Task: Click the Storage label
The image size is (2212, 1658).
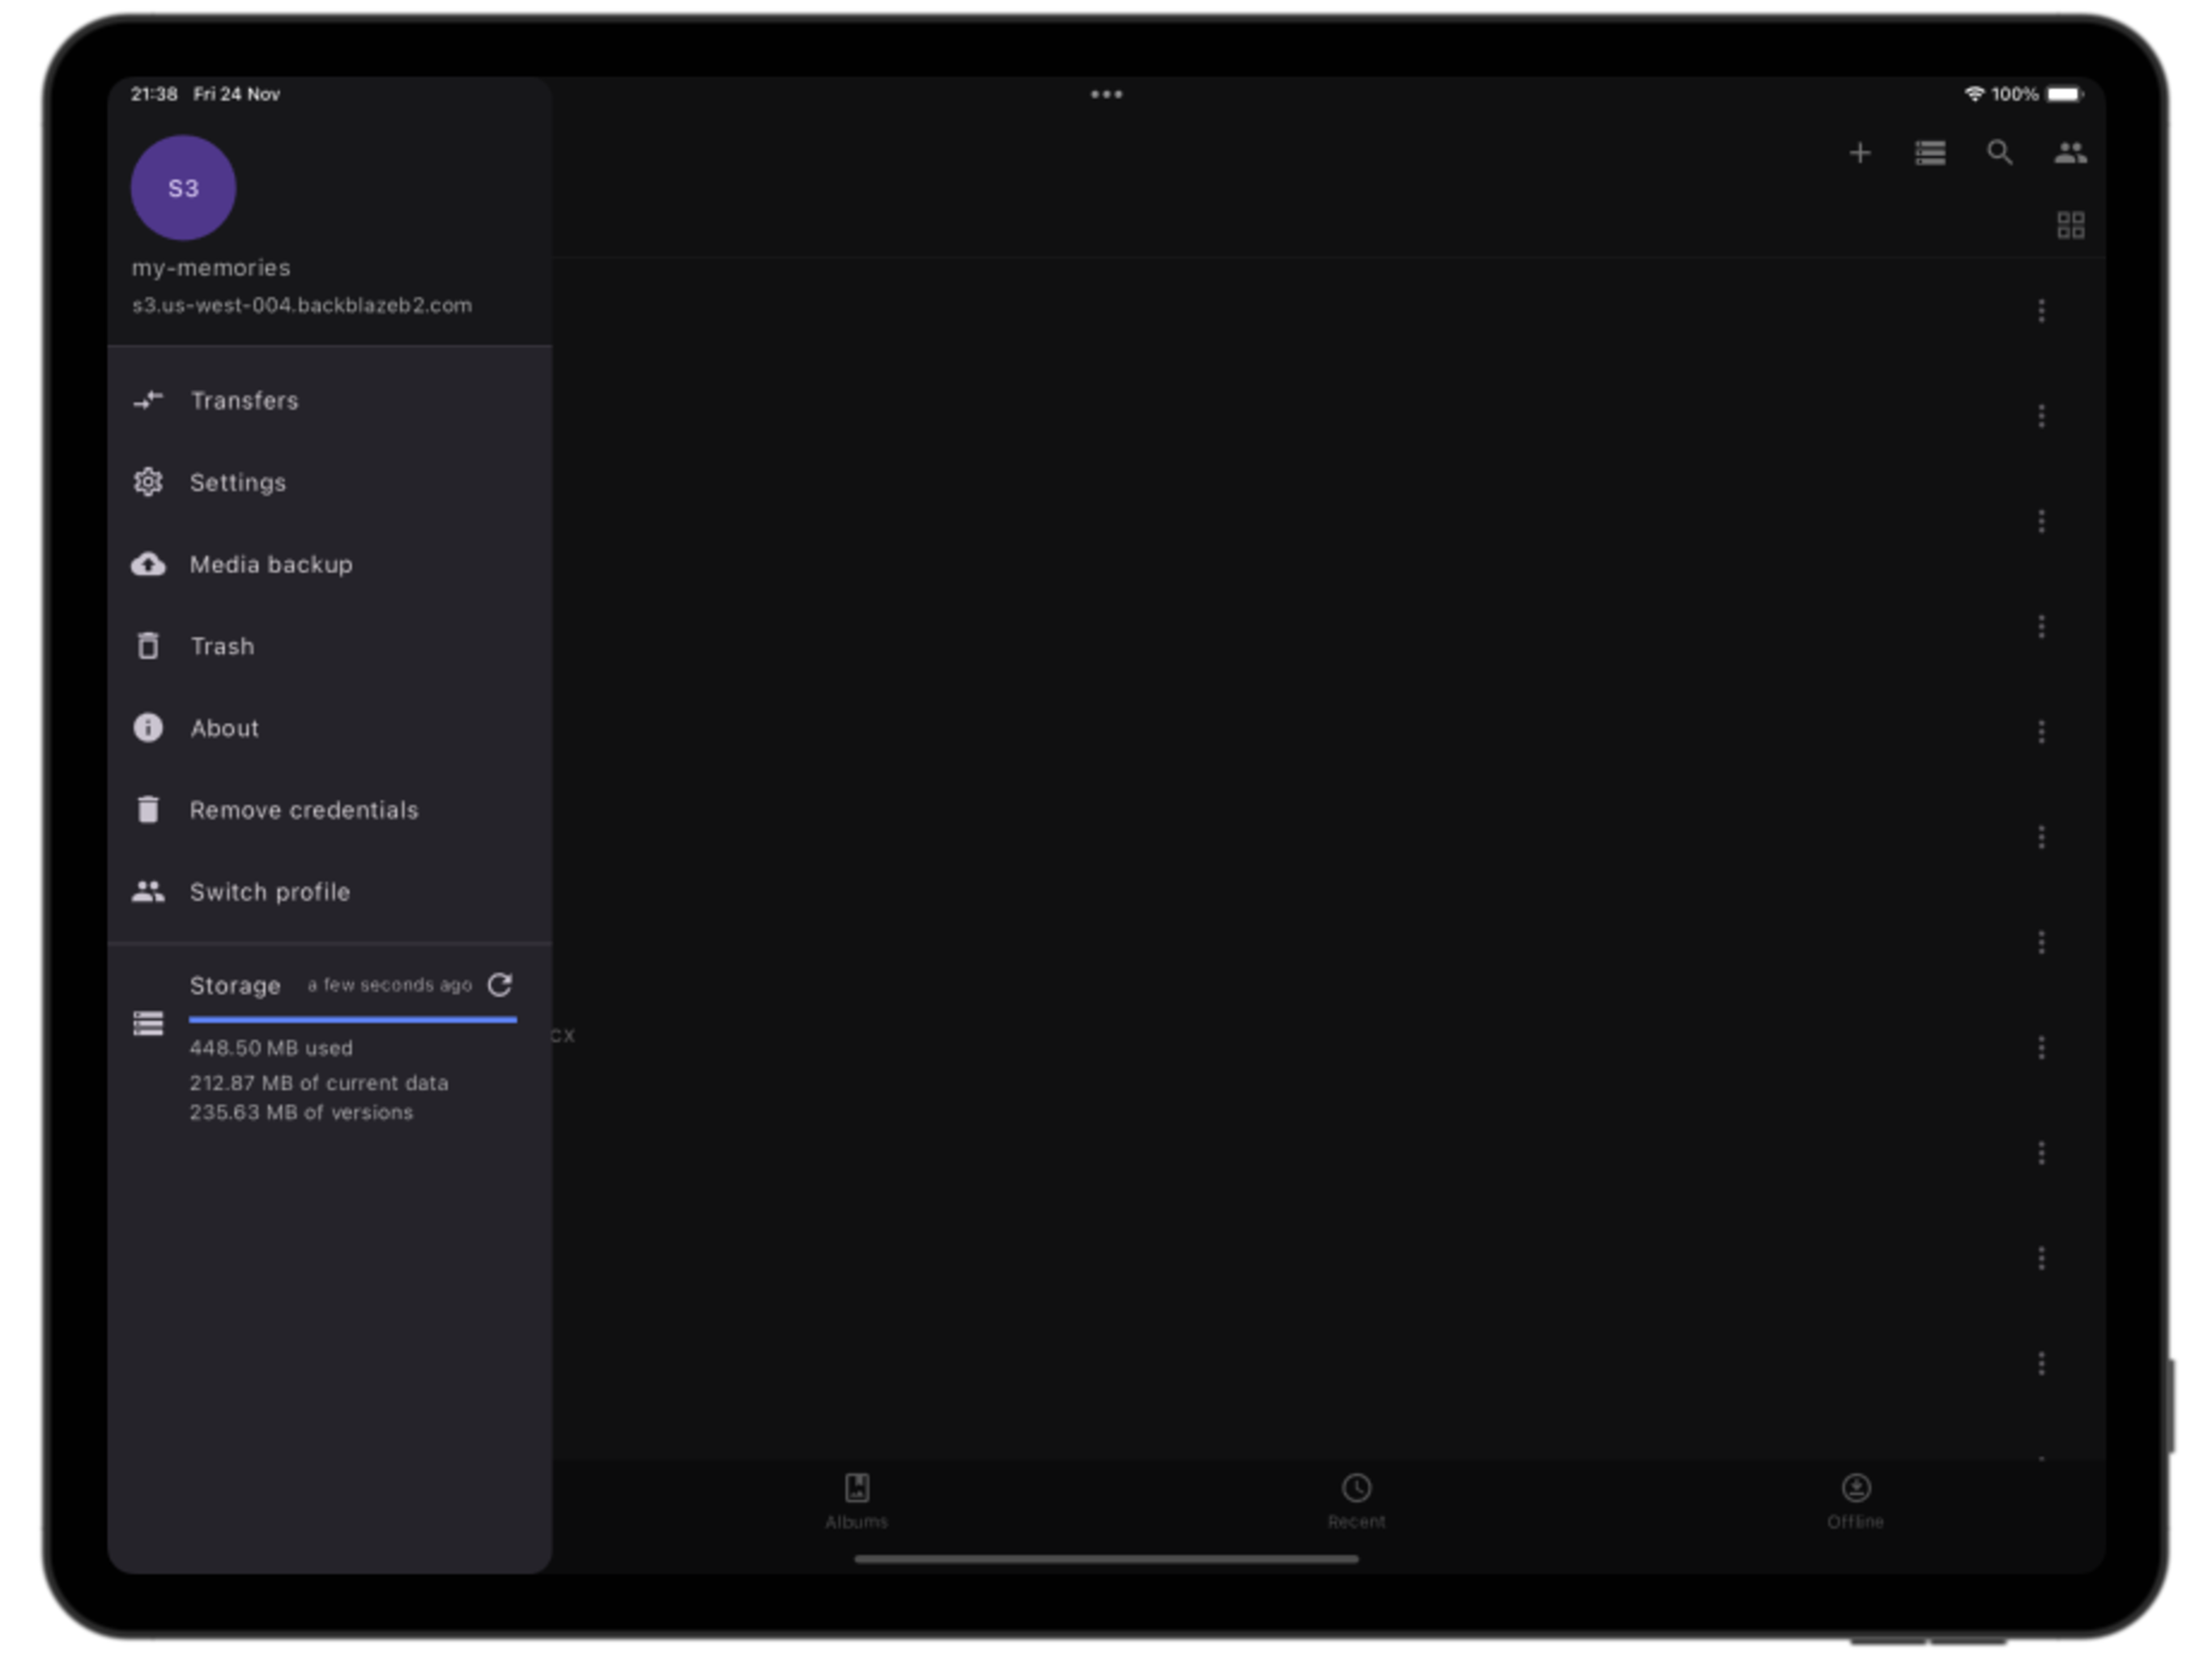Action: [x=235, y=986]
